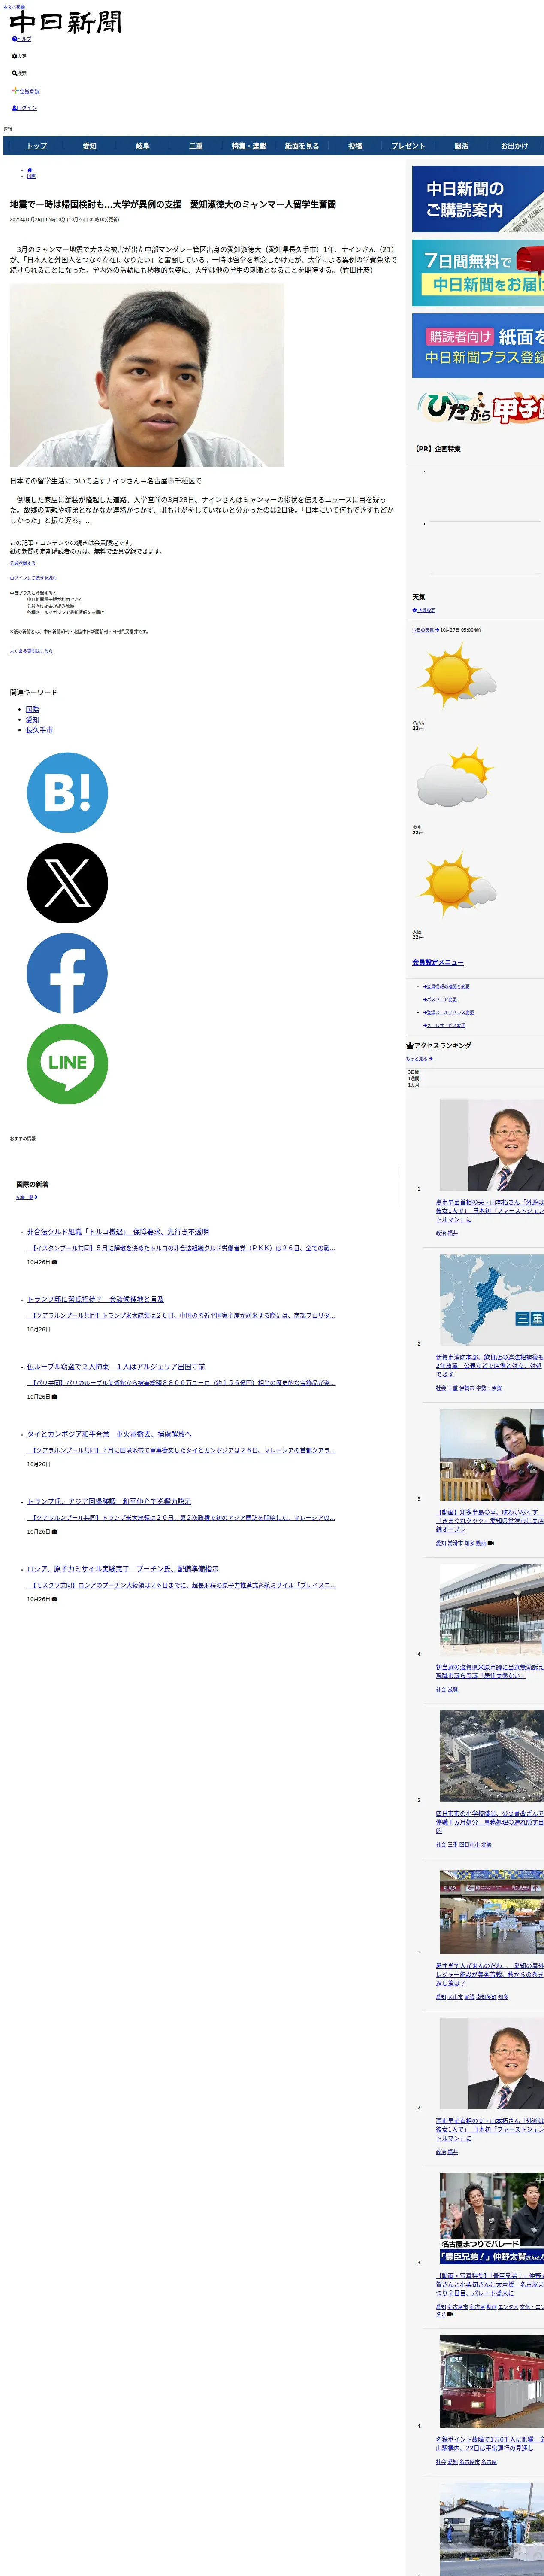
Task: Open the 設定 settings gear
Action: 19,56
